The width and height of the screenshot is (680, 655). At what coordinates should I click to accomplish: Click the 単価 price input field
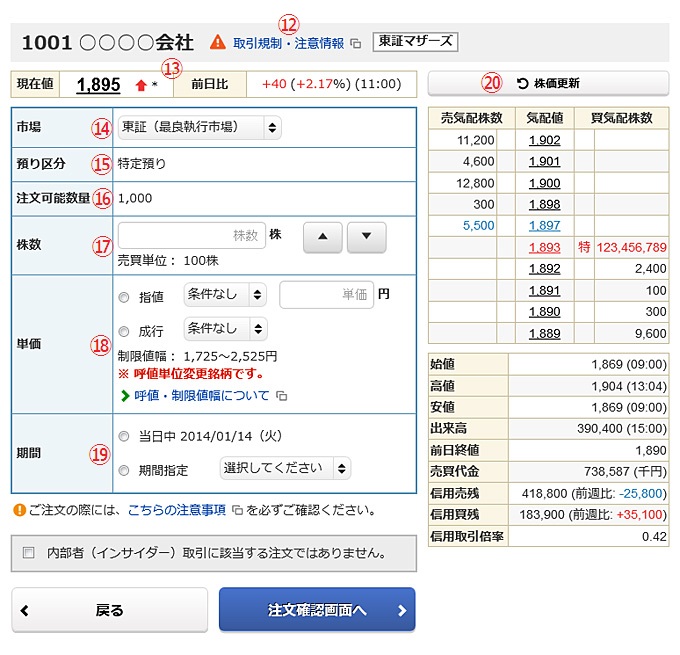point(327,295)
